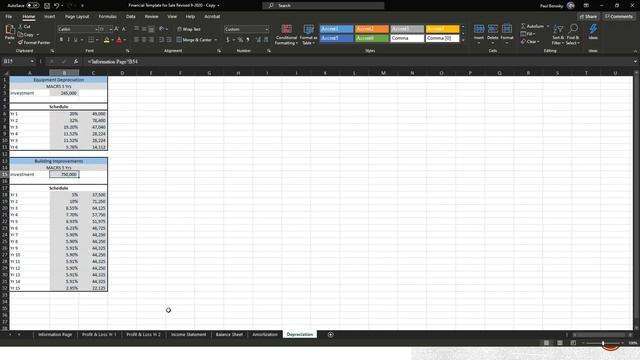Screen dimensions: 640x360
Task: Copy the selected cell
Action: pos(26,35)
